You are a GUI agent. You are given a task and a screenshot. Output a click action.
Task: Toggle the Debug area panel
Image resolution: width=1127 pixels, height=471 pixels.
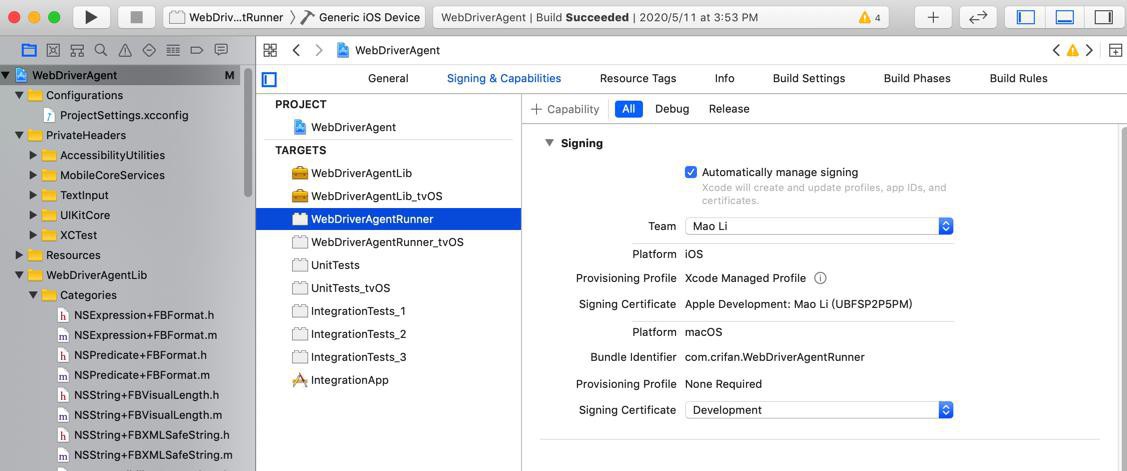coord(1064,17)
